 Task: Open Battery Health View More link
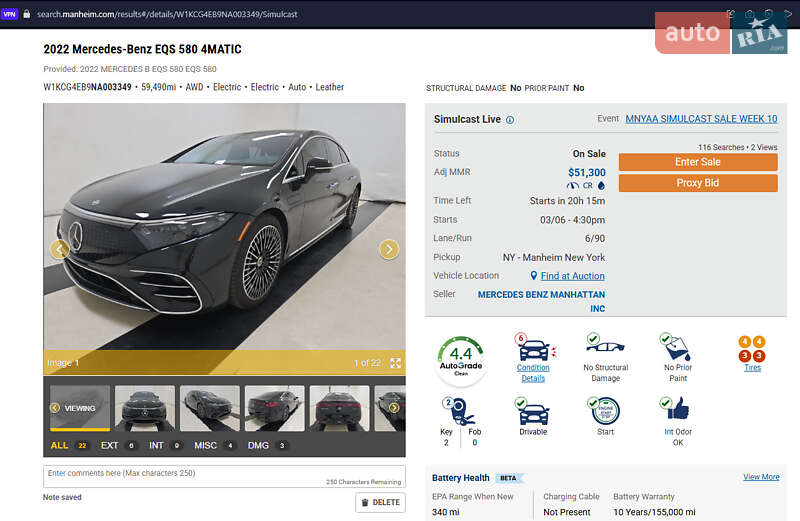761,477
